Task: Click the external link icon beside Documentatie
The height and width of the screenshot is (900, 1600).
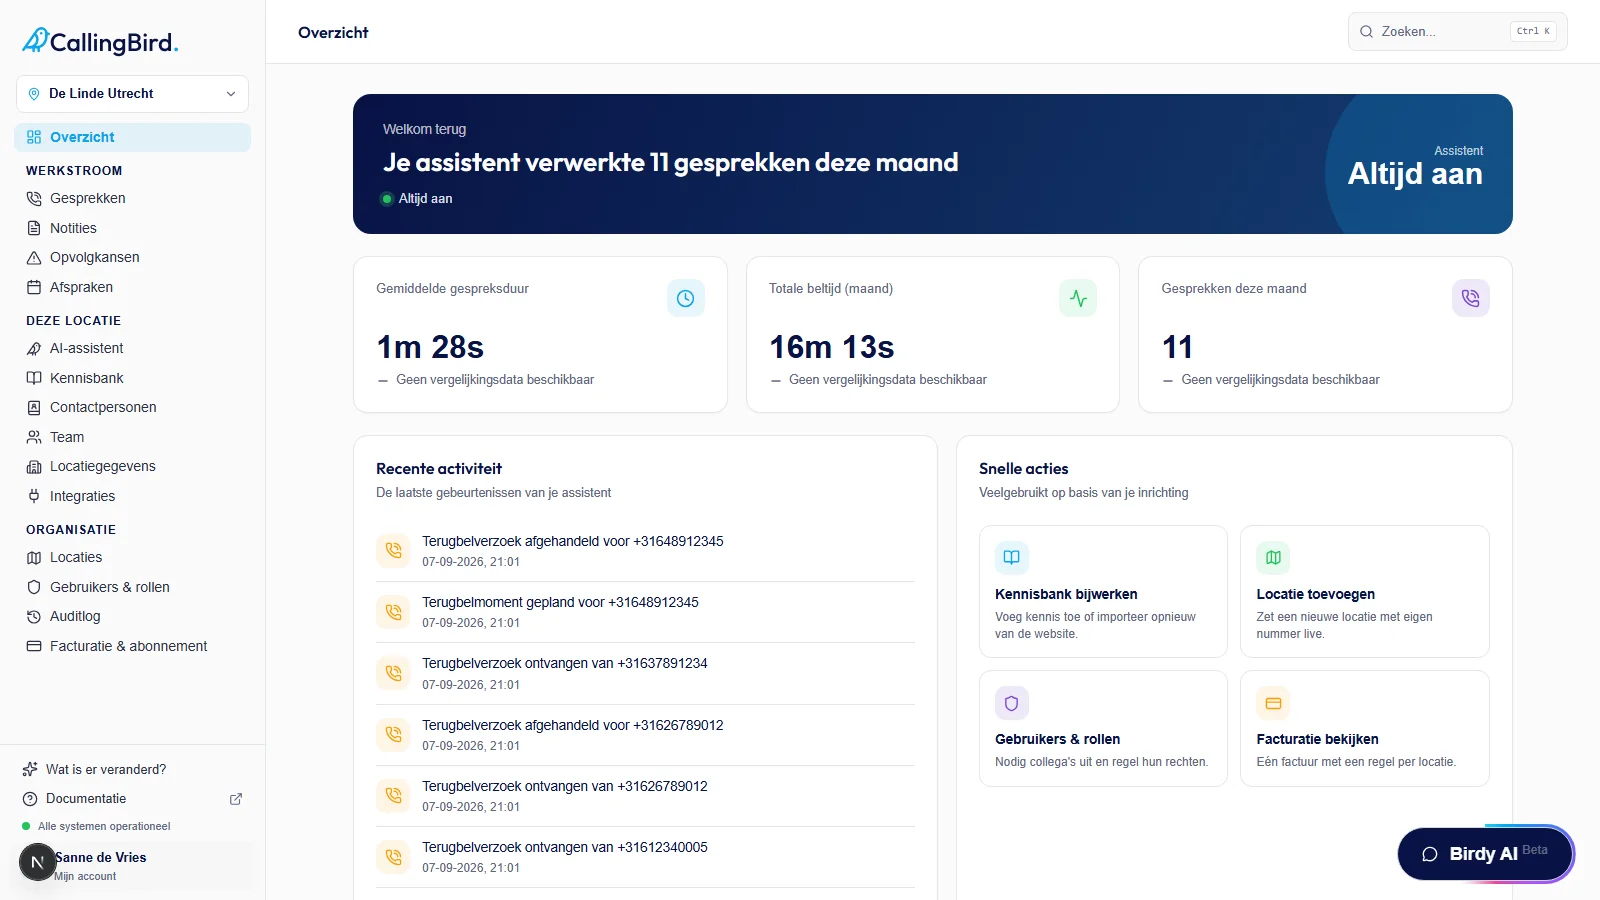Action: [236, 799]
